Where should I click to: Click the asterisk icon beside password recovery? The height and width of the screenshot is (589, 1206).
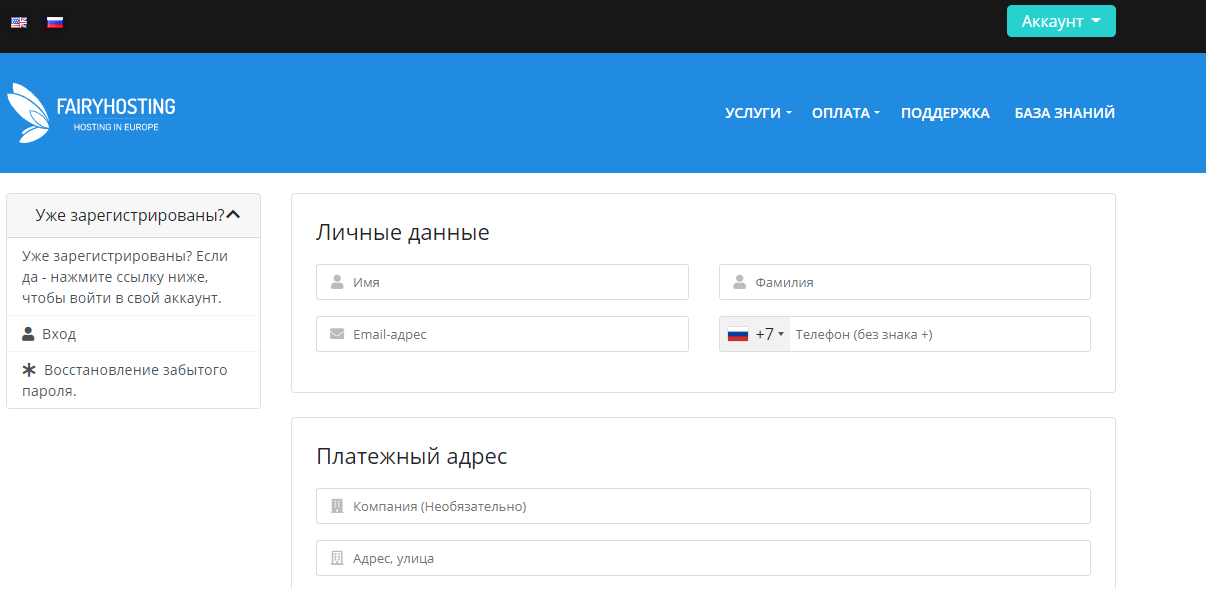pyautogui.click(x=29, y=370)
